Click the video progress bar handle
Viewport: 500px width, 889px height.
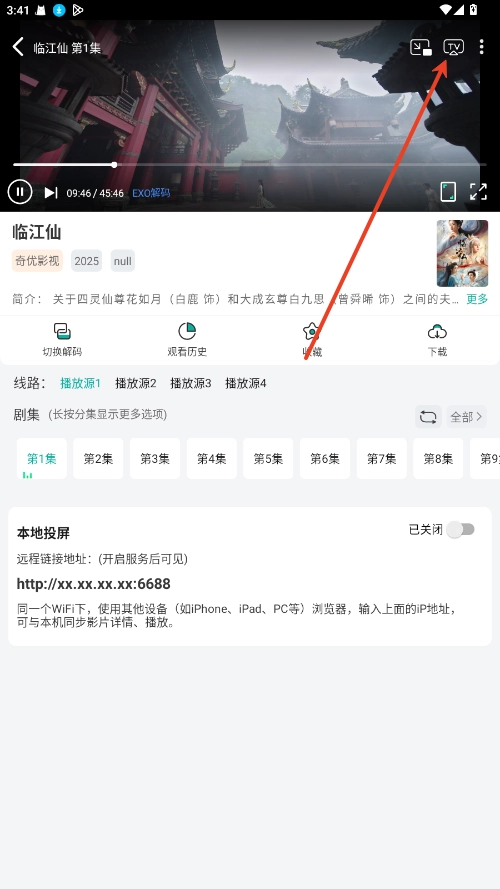(x=114, y=165)
